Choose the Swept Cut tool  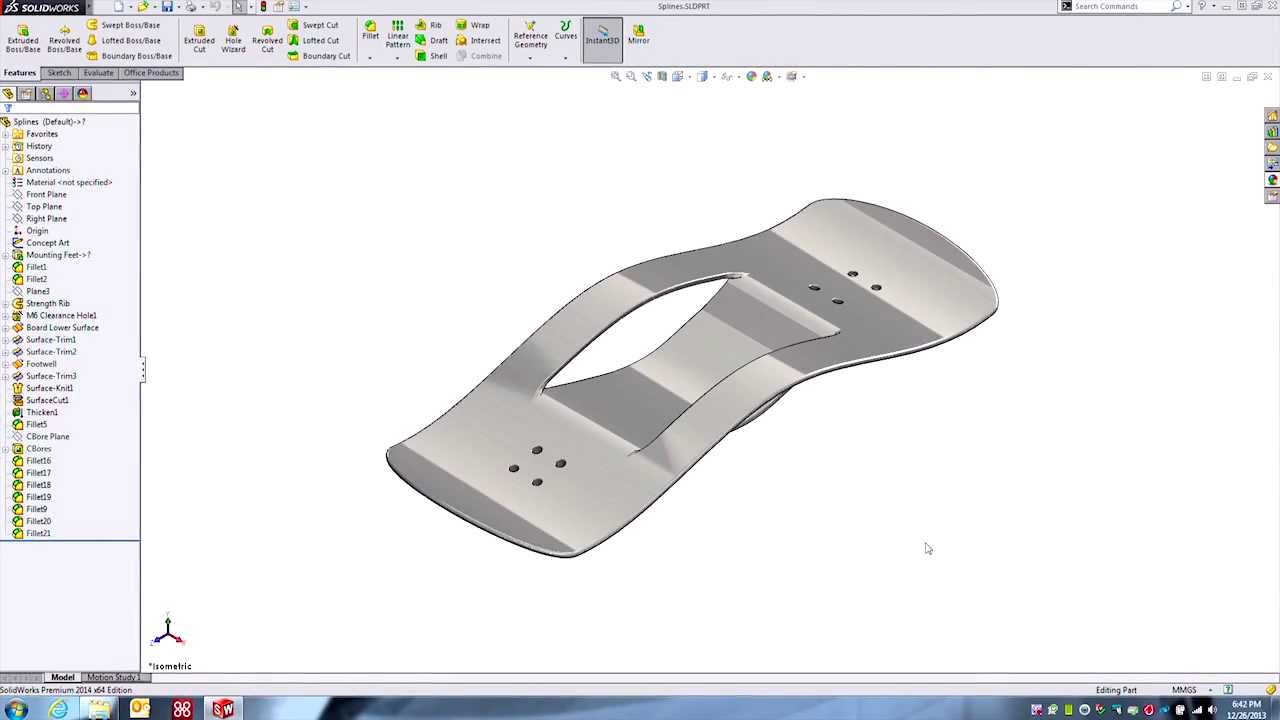click(x=313, y=25)
